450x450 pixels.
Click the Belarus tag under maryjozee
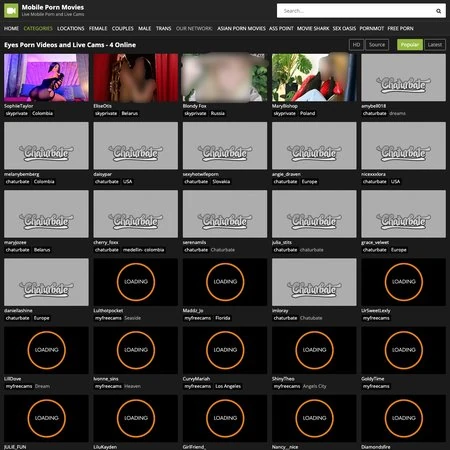[x=42, y=250]
